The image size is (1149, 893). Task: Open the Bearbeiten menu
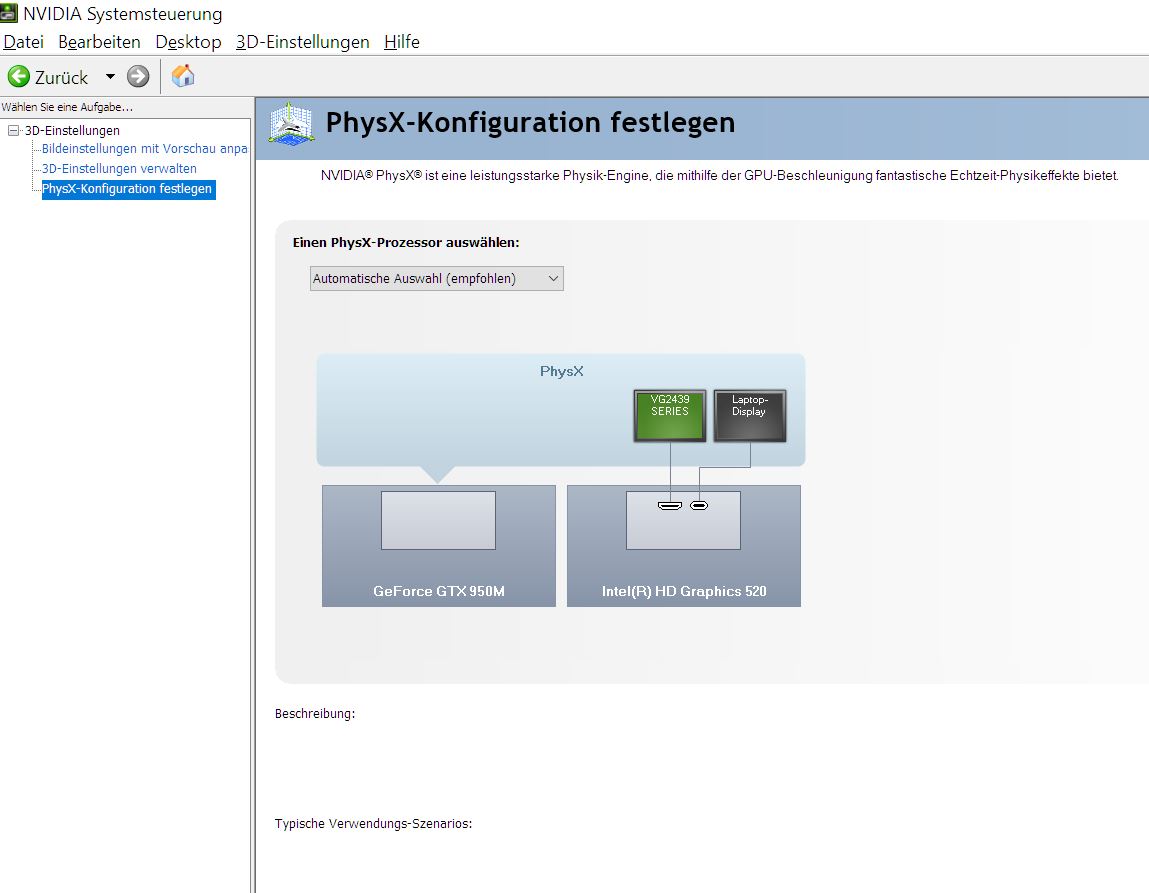[99, 42]
